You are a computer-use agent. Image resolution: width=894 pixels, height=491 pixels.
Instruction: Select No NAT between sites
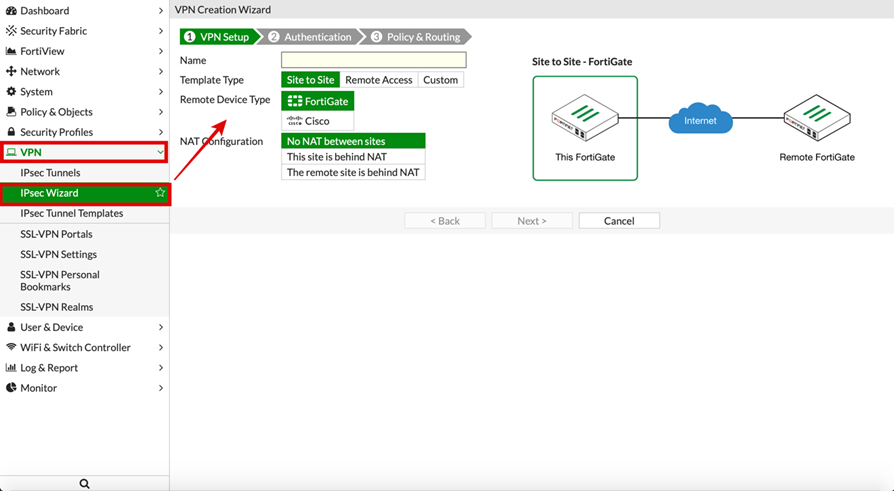[x=353, y=141]
